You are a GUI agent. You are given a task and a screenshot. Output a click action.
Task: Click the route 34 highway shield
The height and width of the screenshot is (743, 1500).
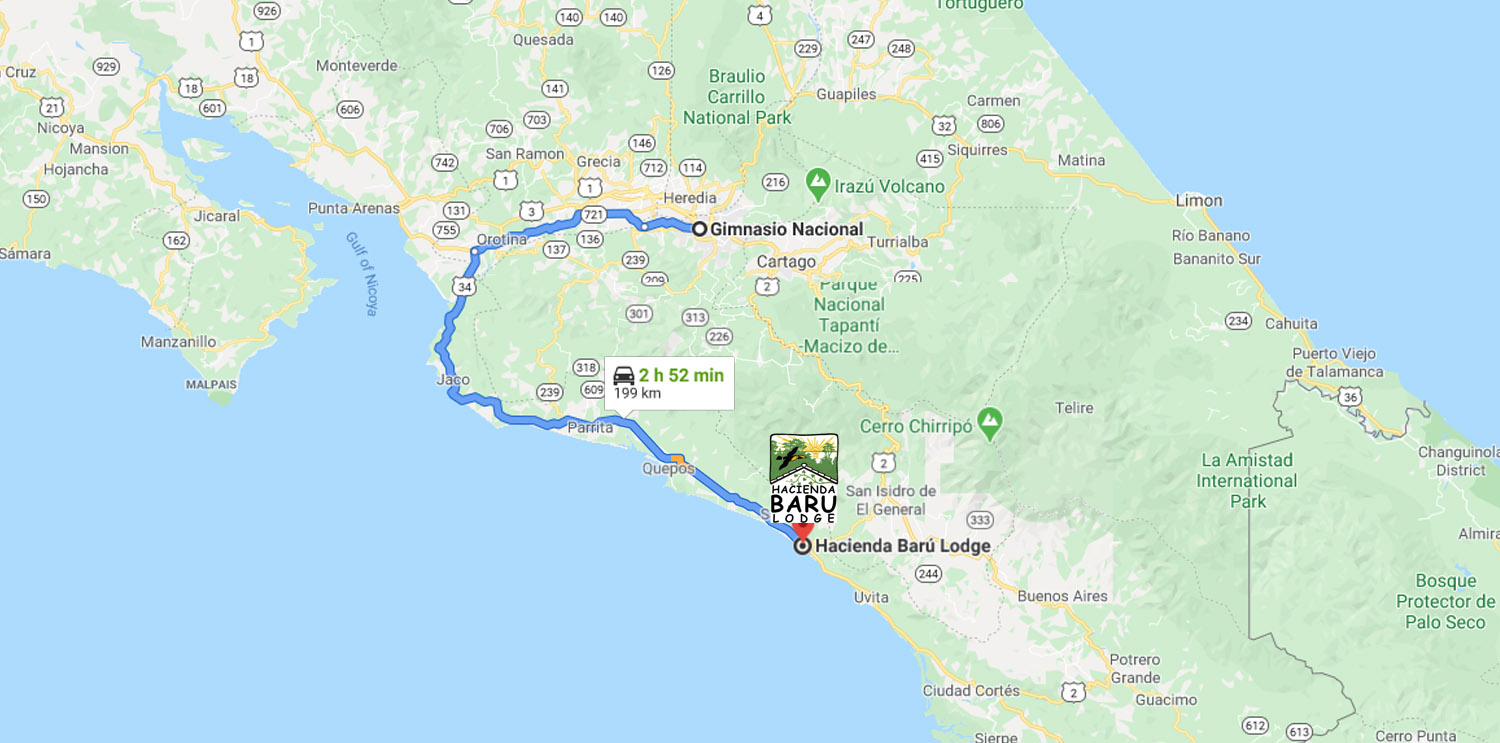(463, 287)
